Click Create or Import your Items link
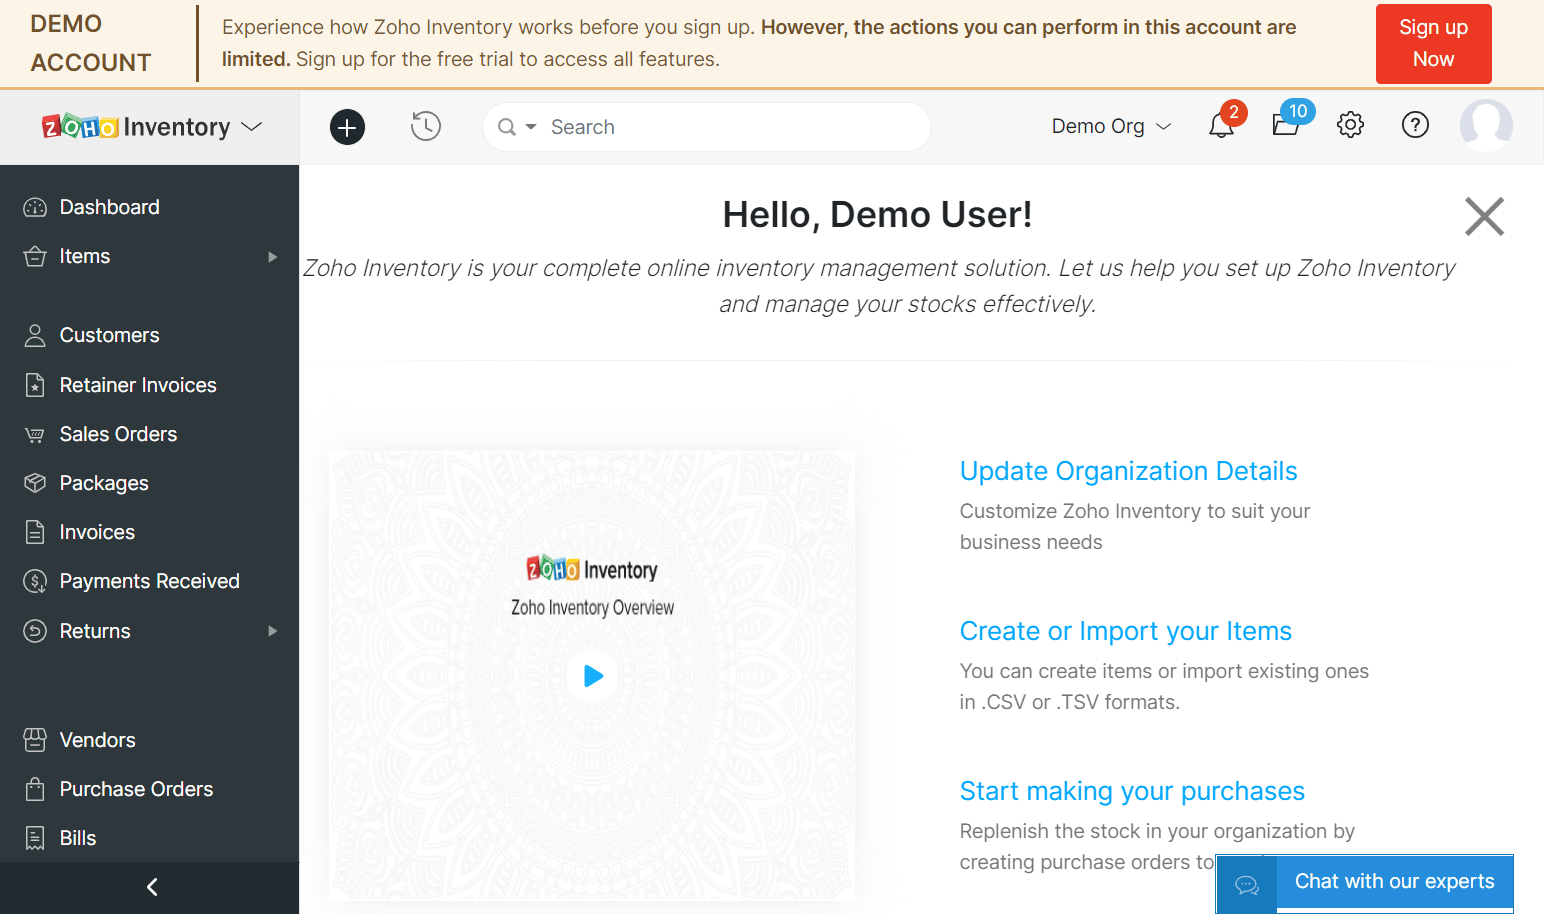 tap(1125, 631)
